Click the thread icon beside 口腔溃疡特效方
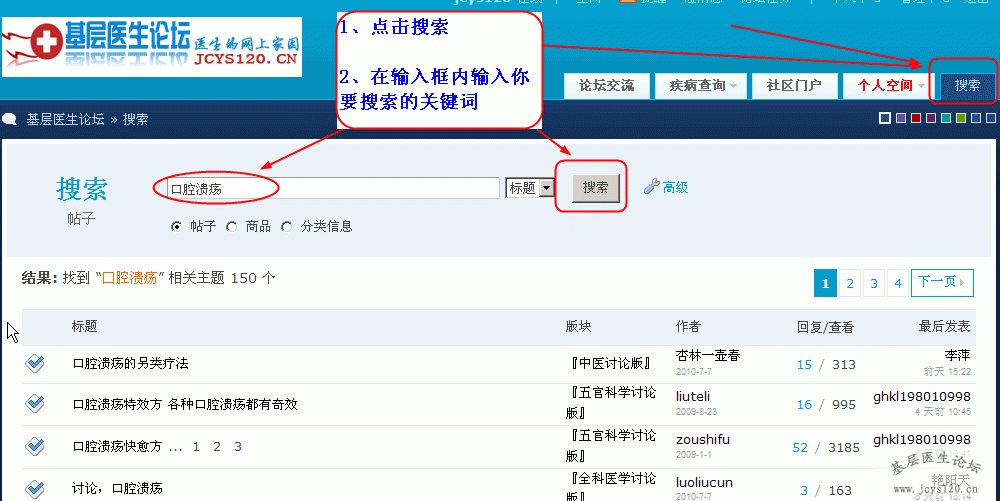 click(35, 403)
